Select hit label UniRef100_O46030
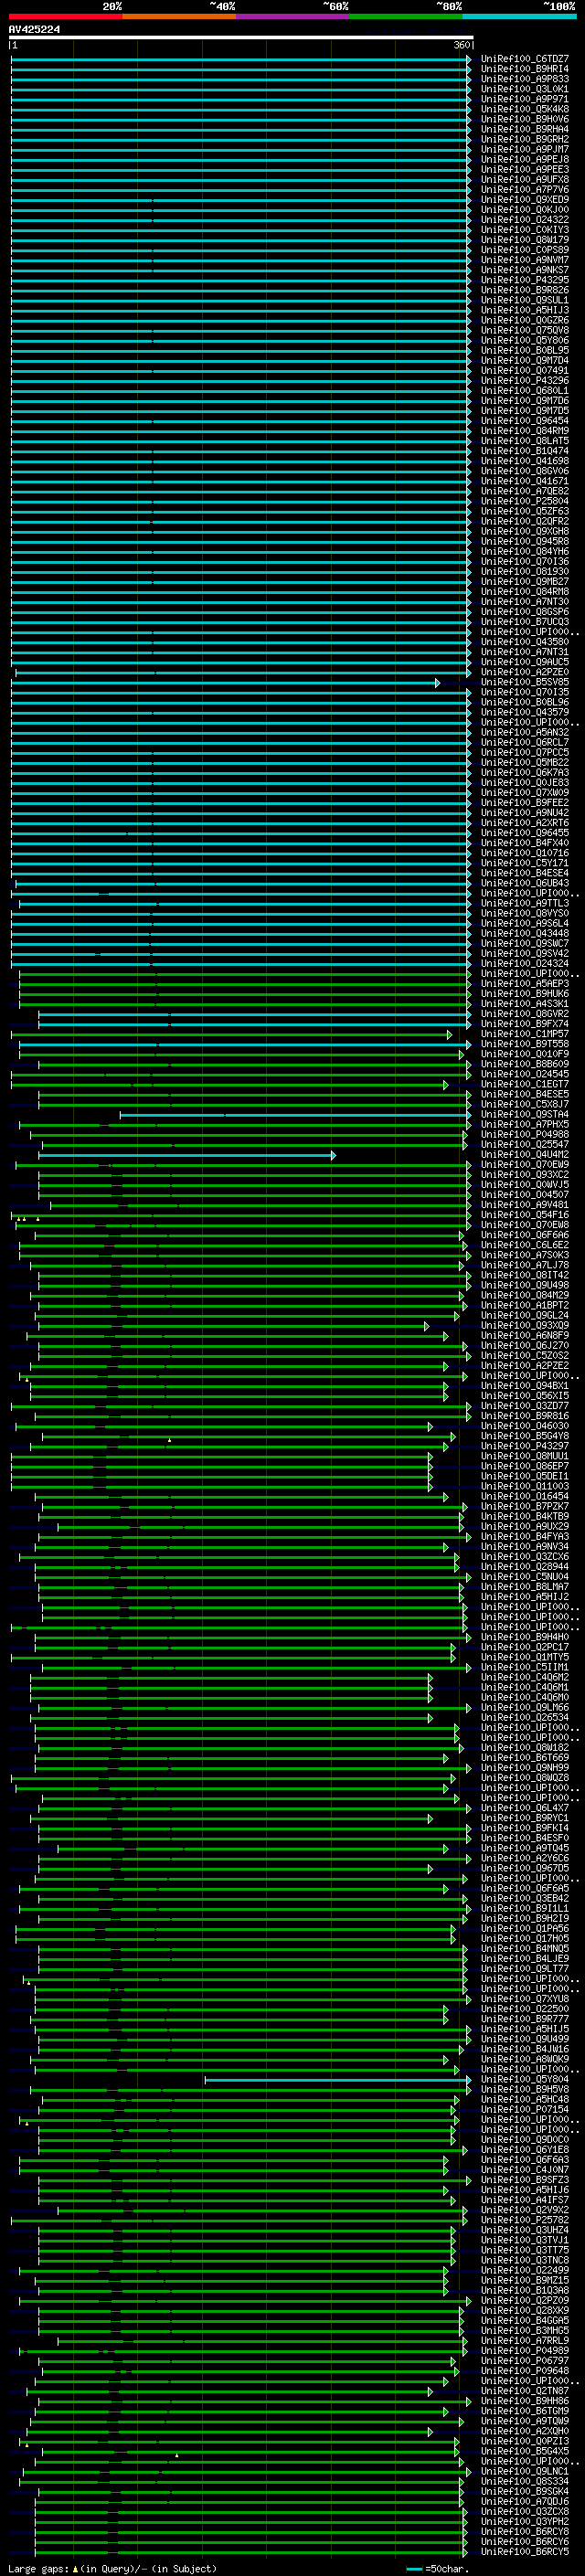The image size is (585, 2576). tap(525, 1426)
